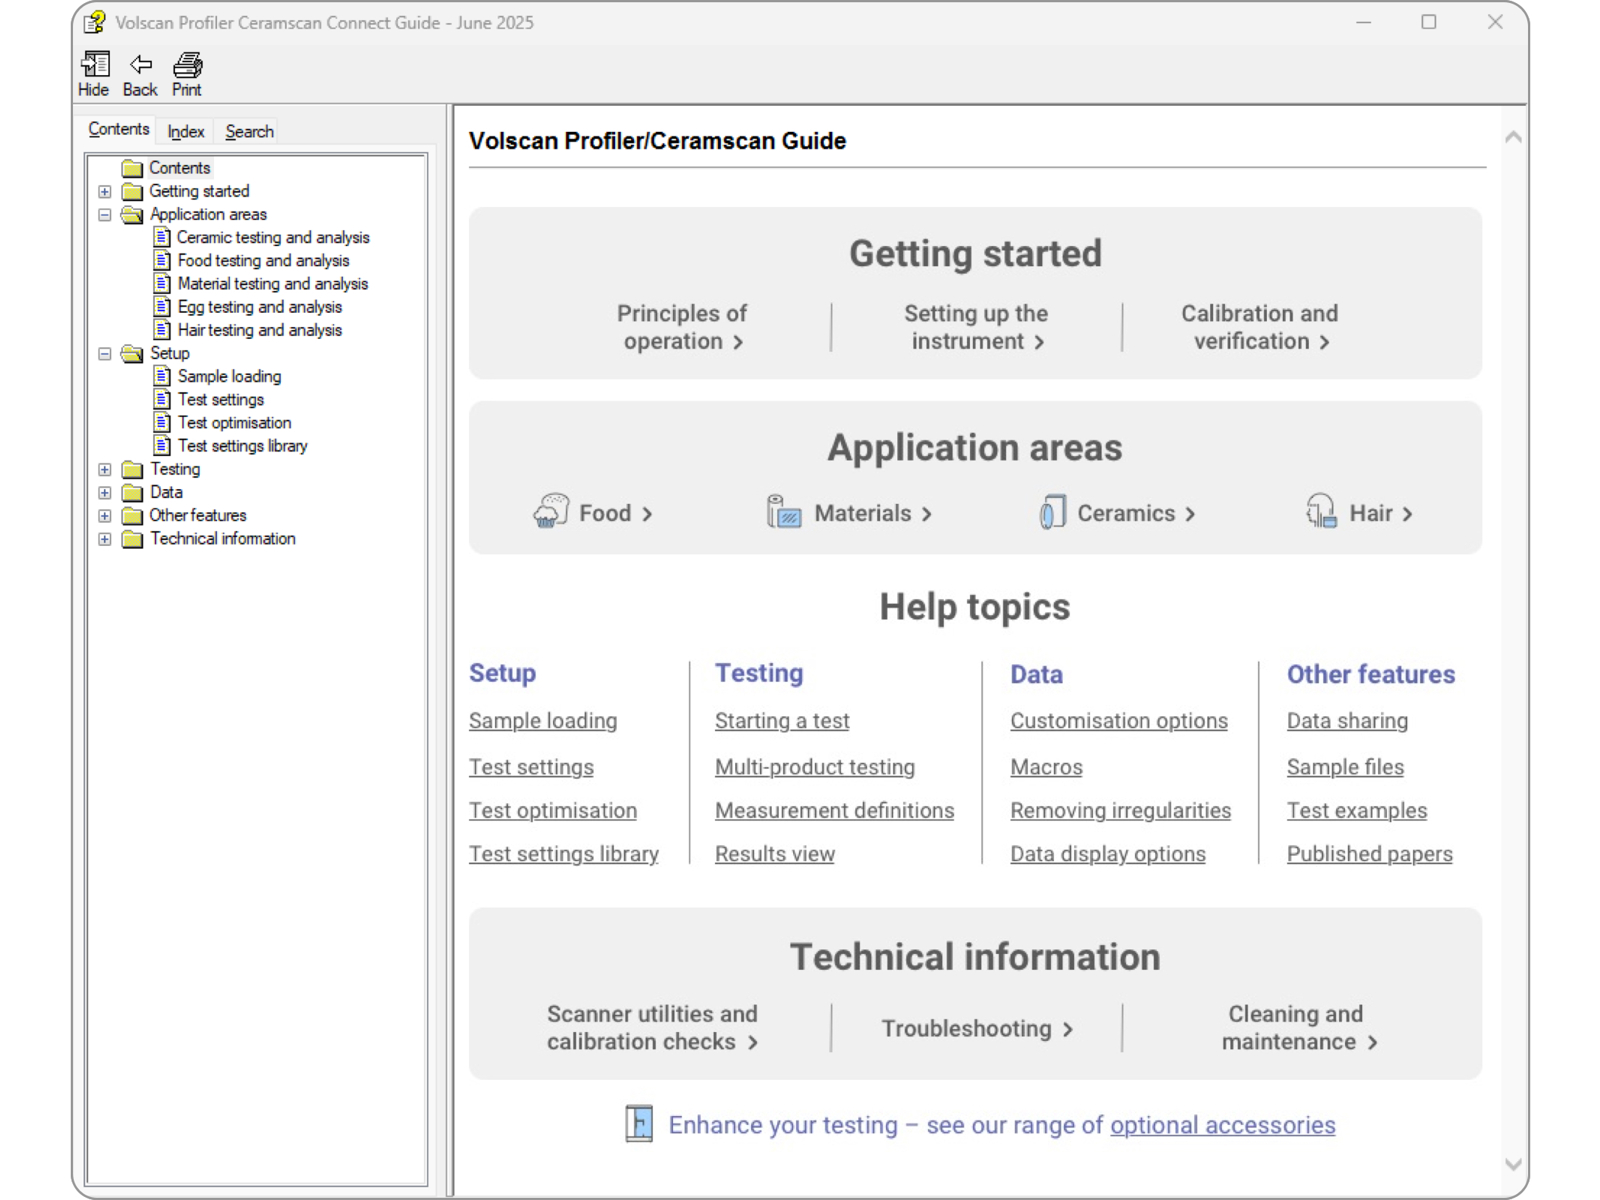Click the scroll up arrow of content pane
Viewport: 1600px width, 1200px height.
1513,137
